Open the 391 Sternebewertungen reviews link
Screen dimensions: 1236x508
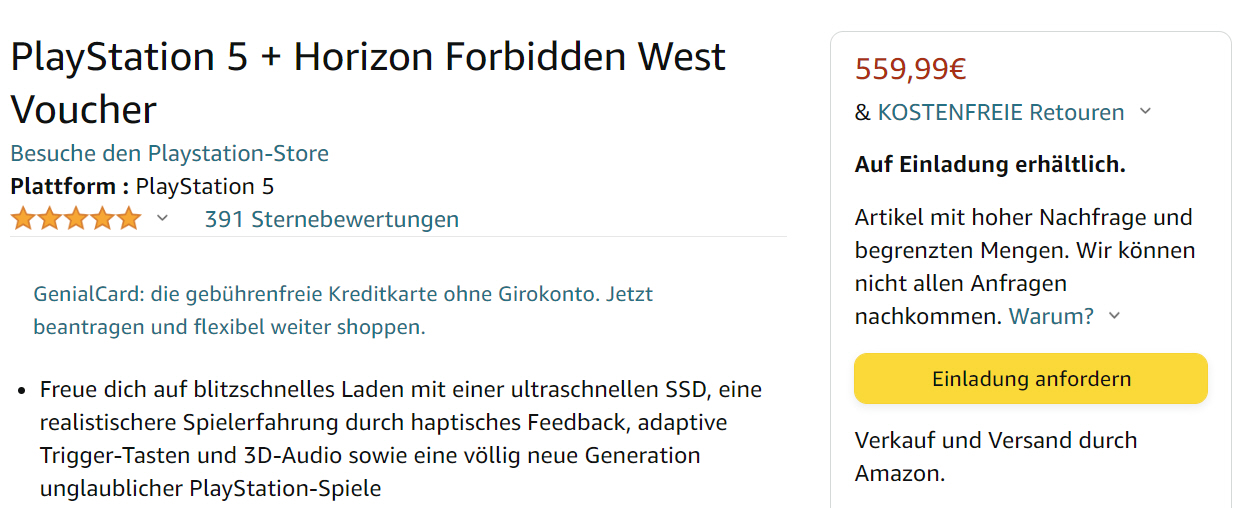[x=331, y=219]
